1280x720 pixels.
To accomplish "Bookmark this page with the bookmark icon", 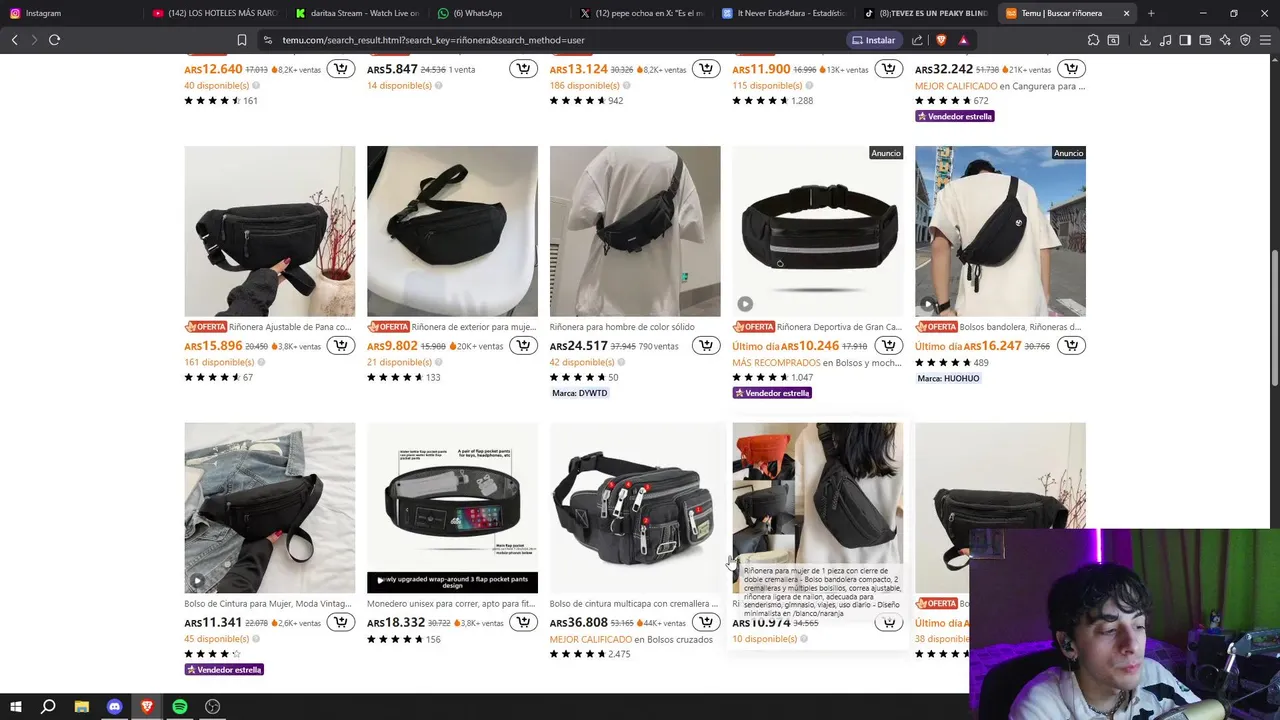I will coord(242,40).
